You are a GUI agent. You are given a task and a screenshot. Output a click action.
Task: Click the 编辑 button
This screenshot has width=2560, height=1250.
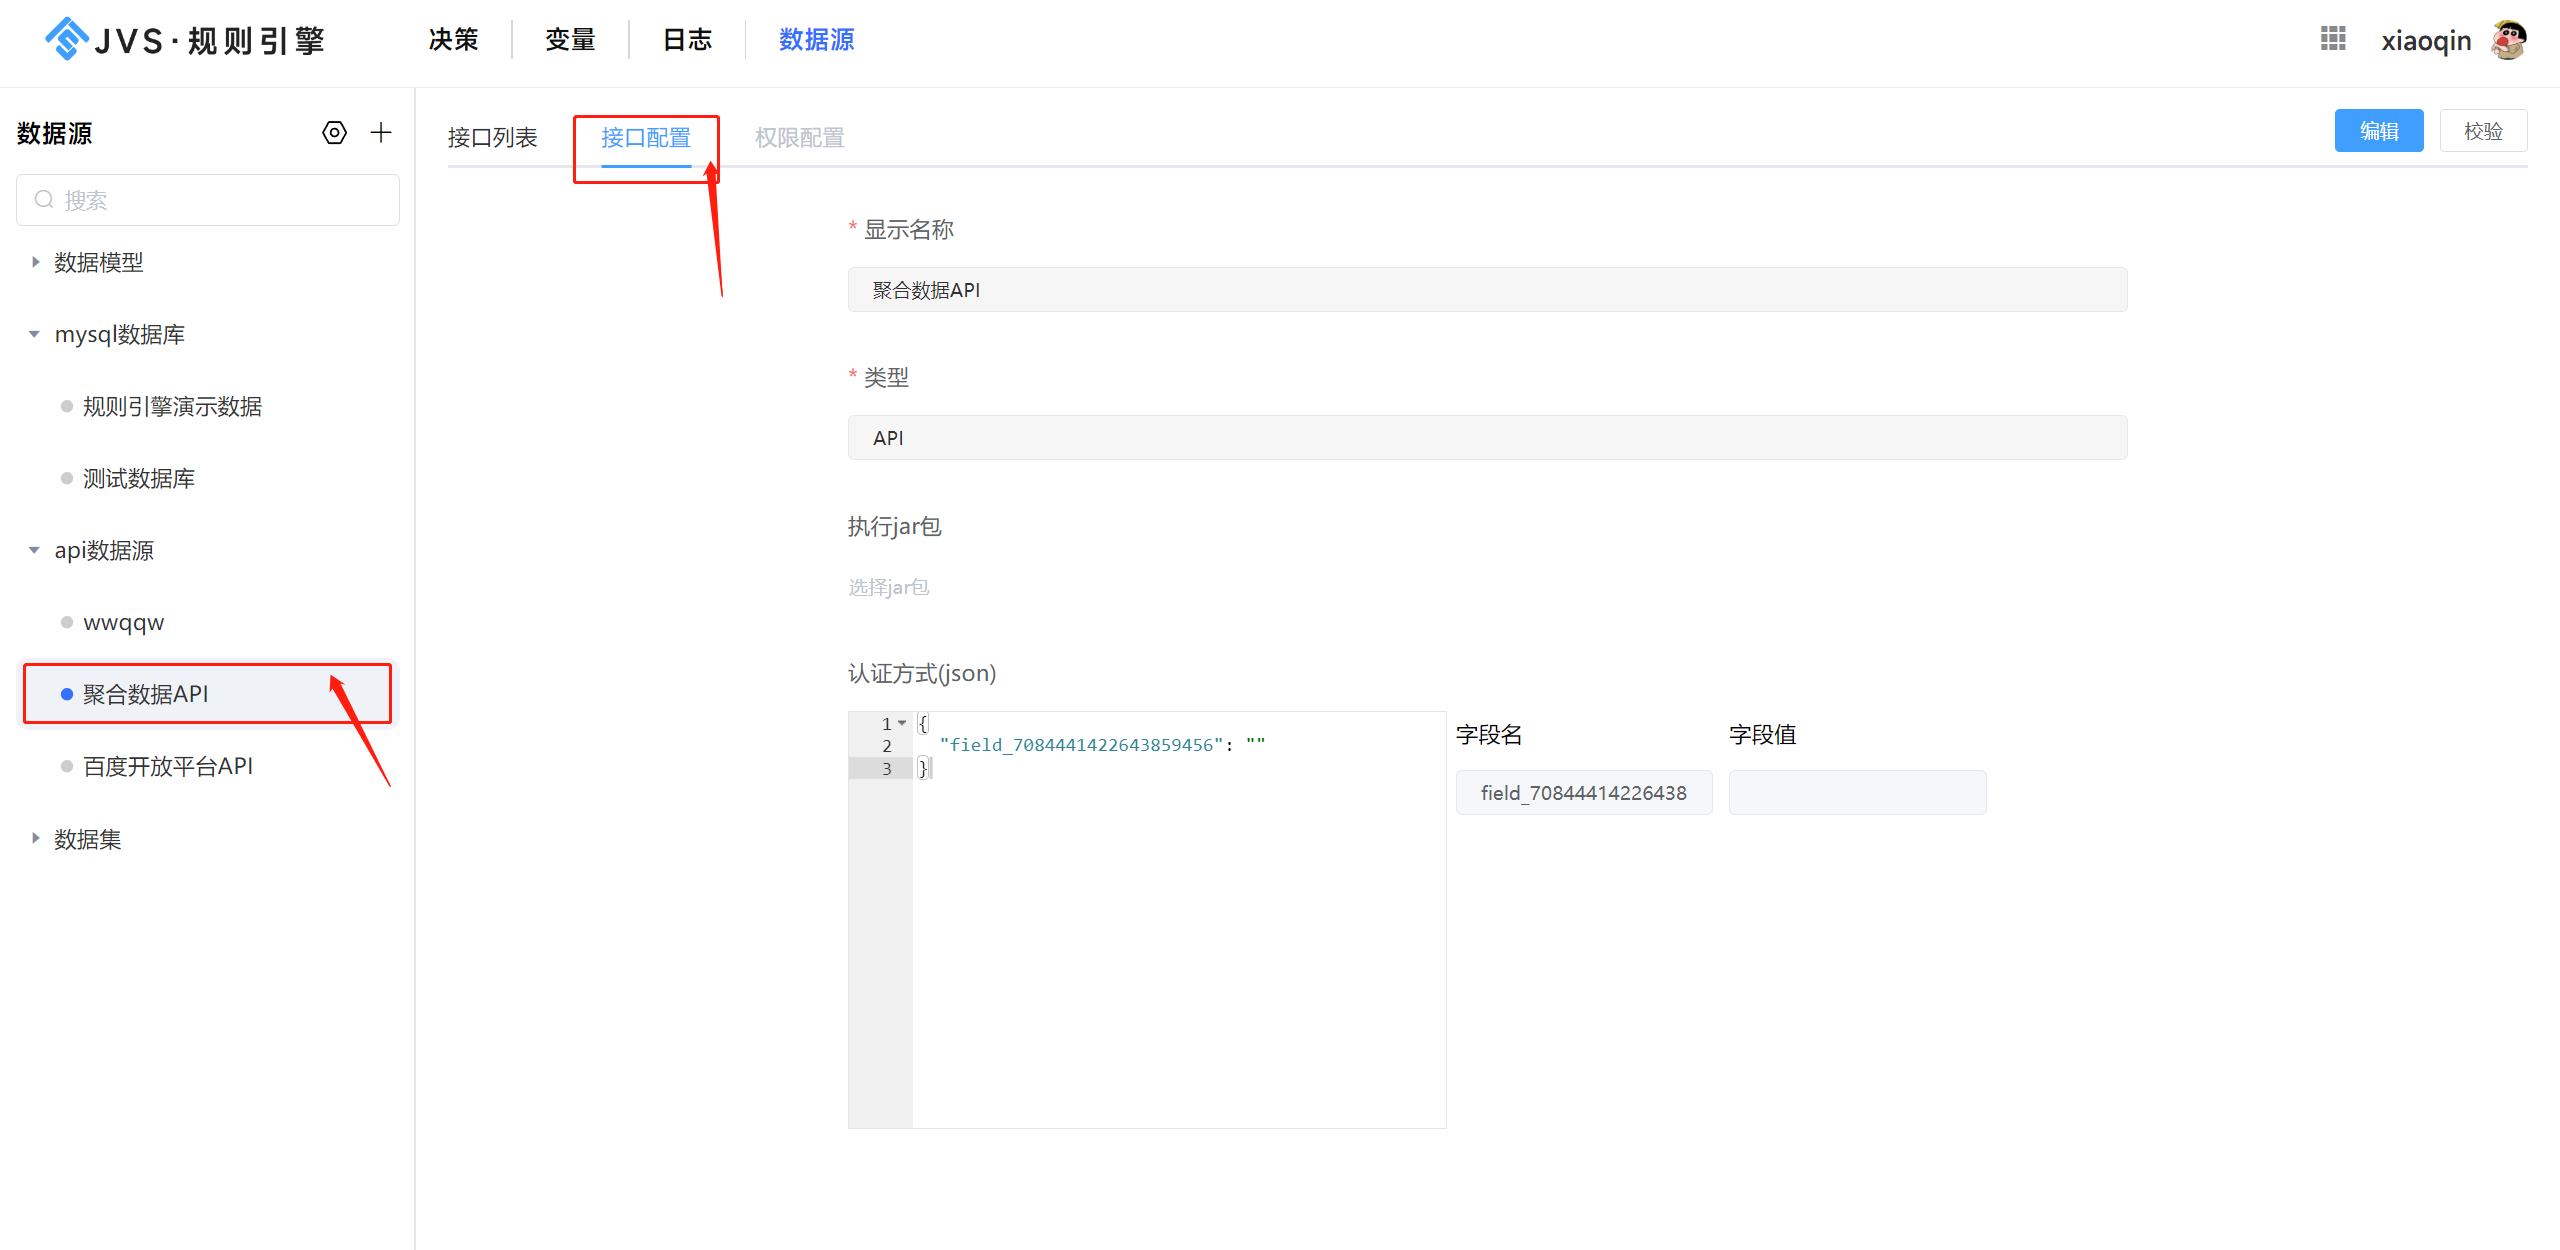pyautogui.click(x=2379, y=130)
